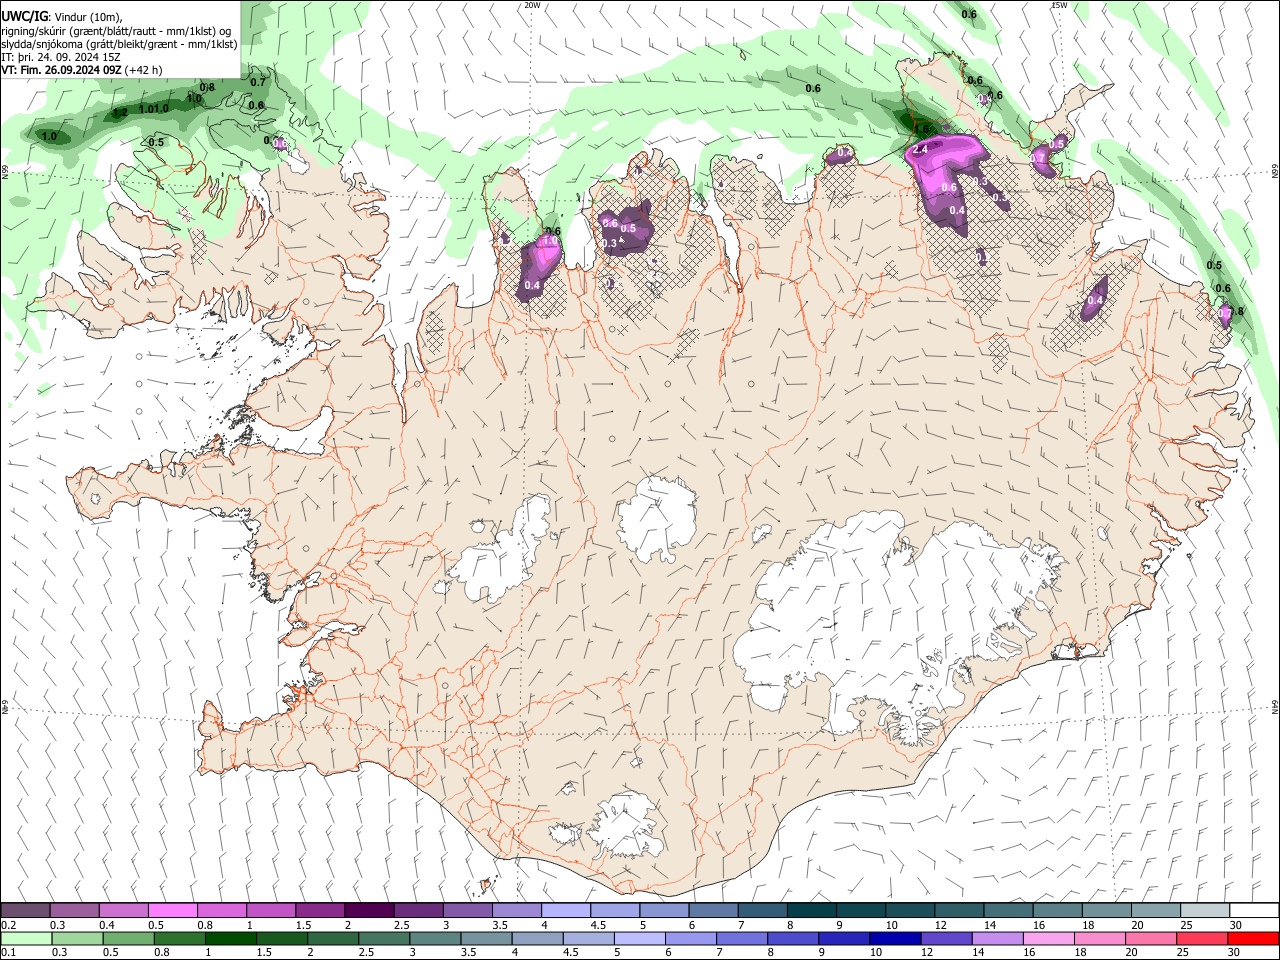Click the UWC/IG title text
Screen dimensions: 1280x960
[x=24, y=16]
